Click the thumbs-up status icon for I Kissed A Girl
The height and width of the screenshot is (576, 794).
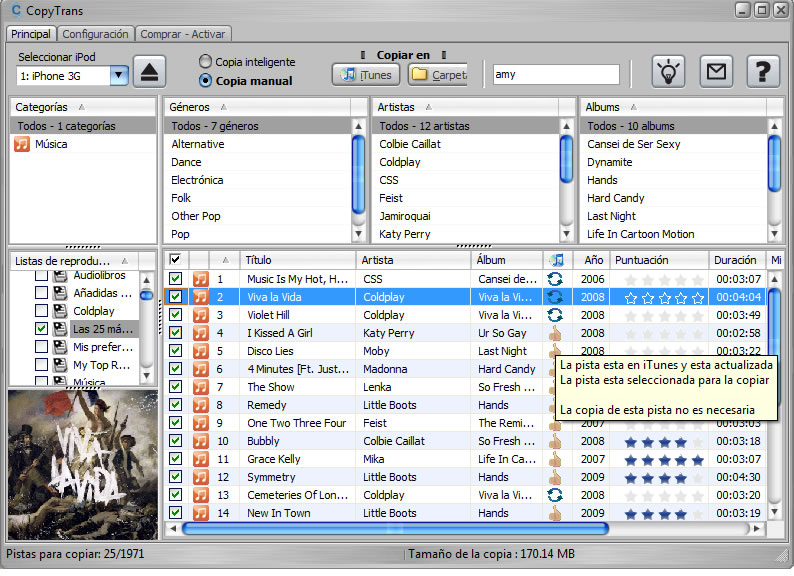point(555,333)
